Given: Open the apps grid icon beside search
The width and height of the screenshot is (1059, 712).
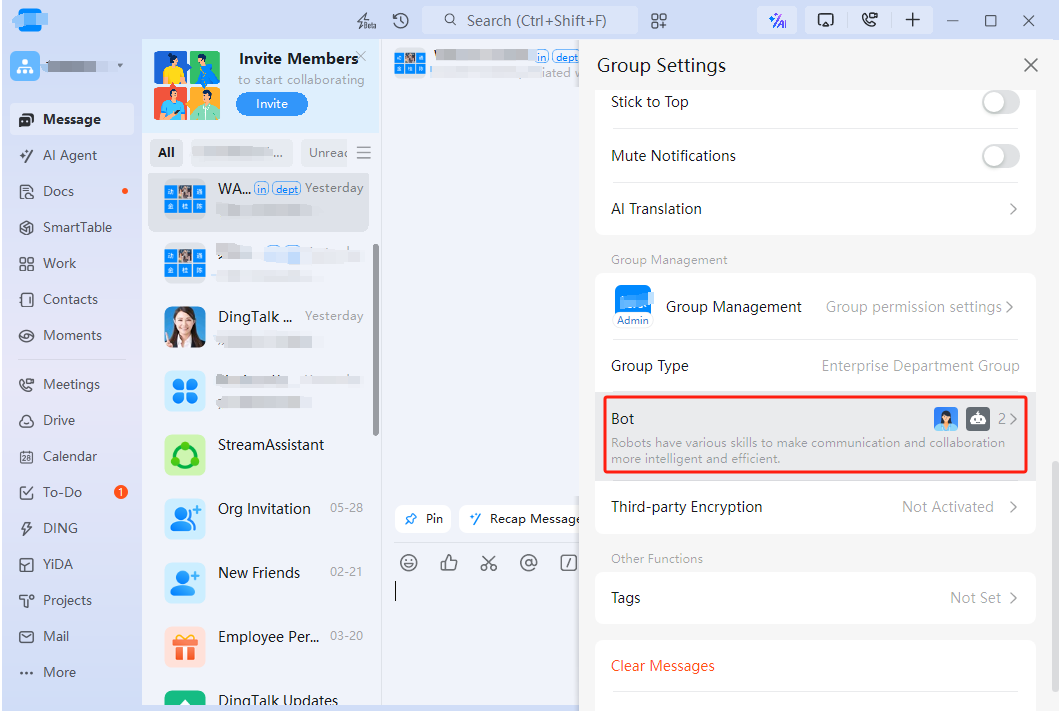Looking at the screenshot, I should coord(659,20).
